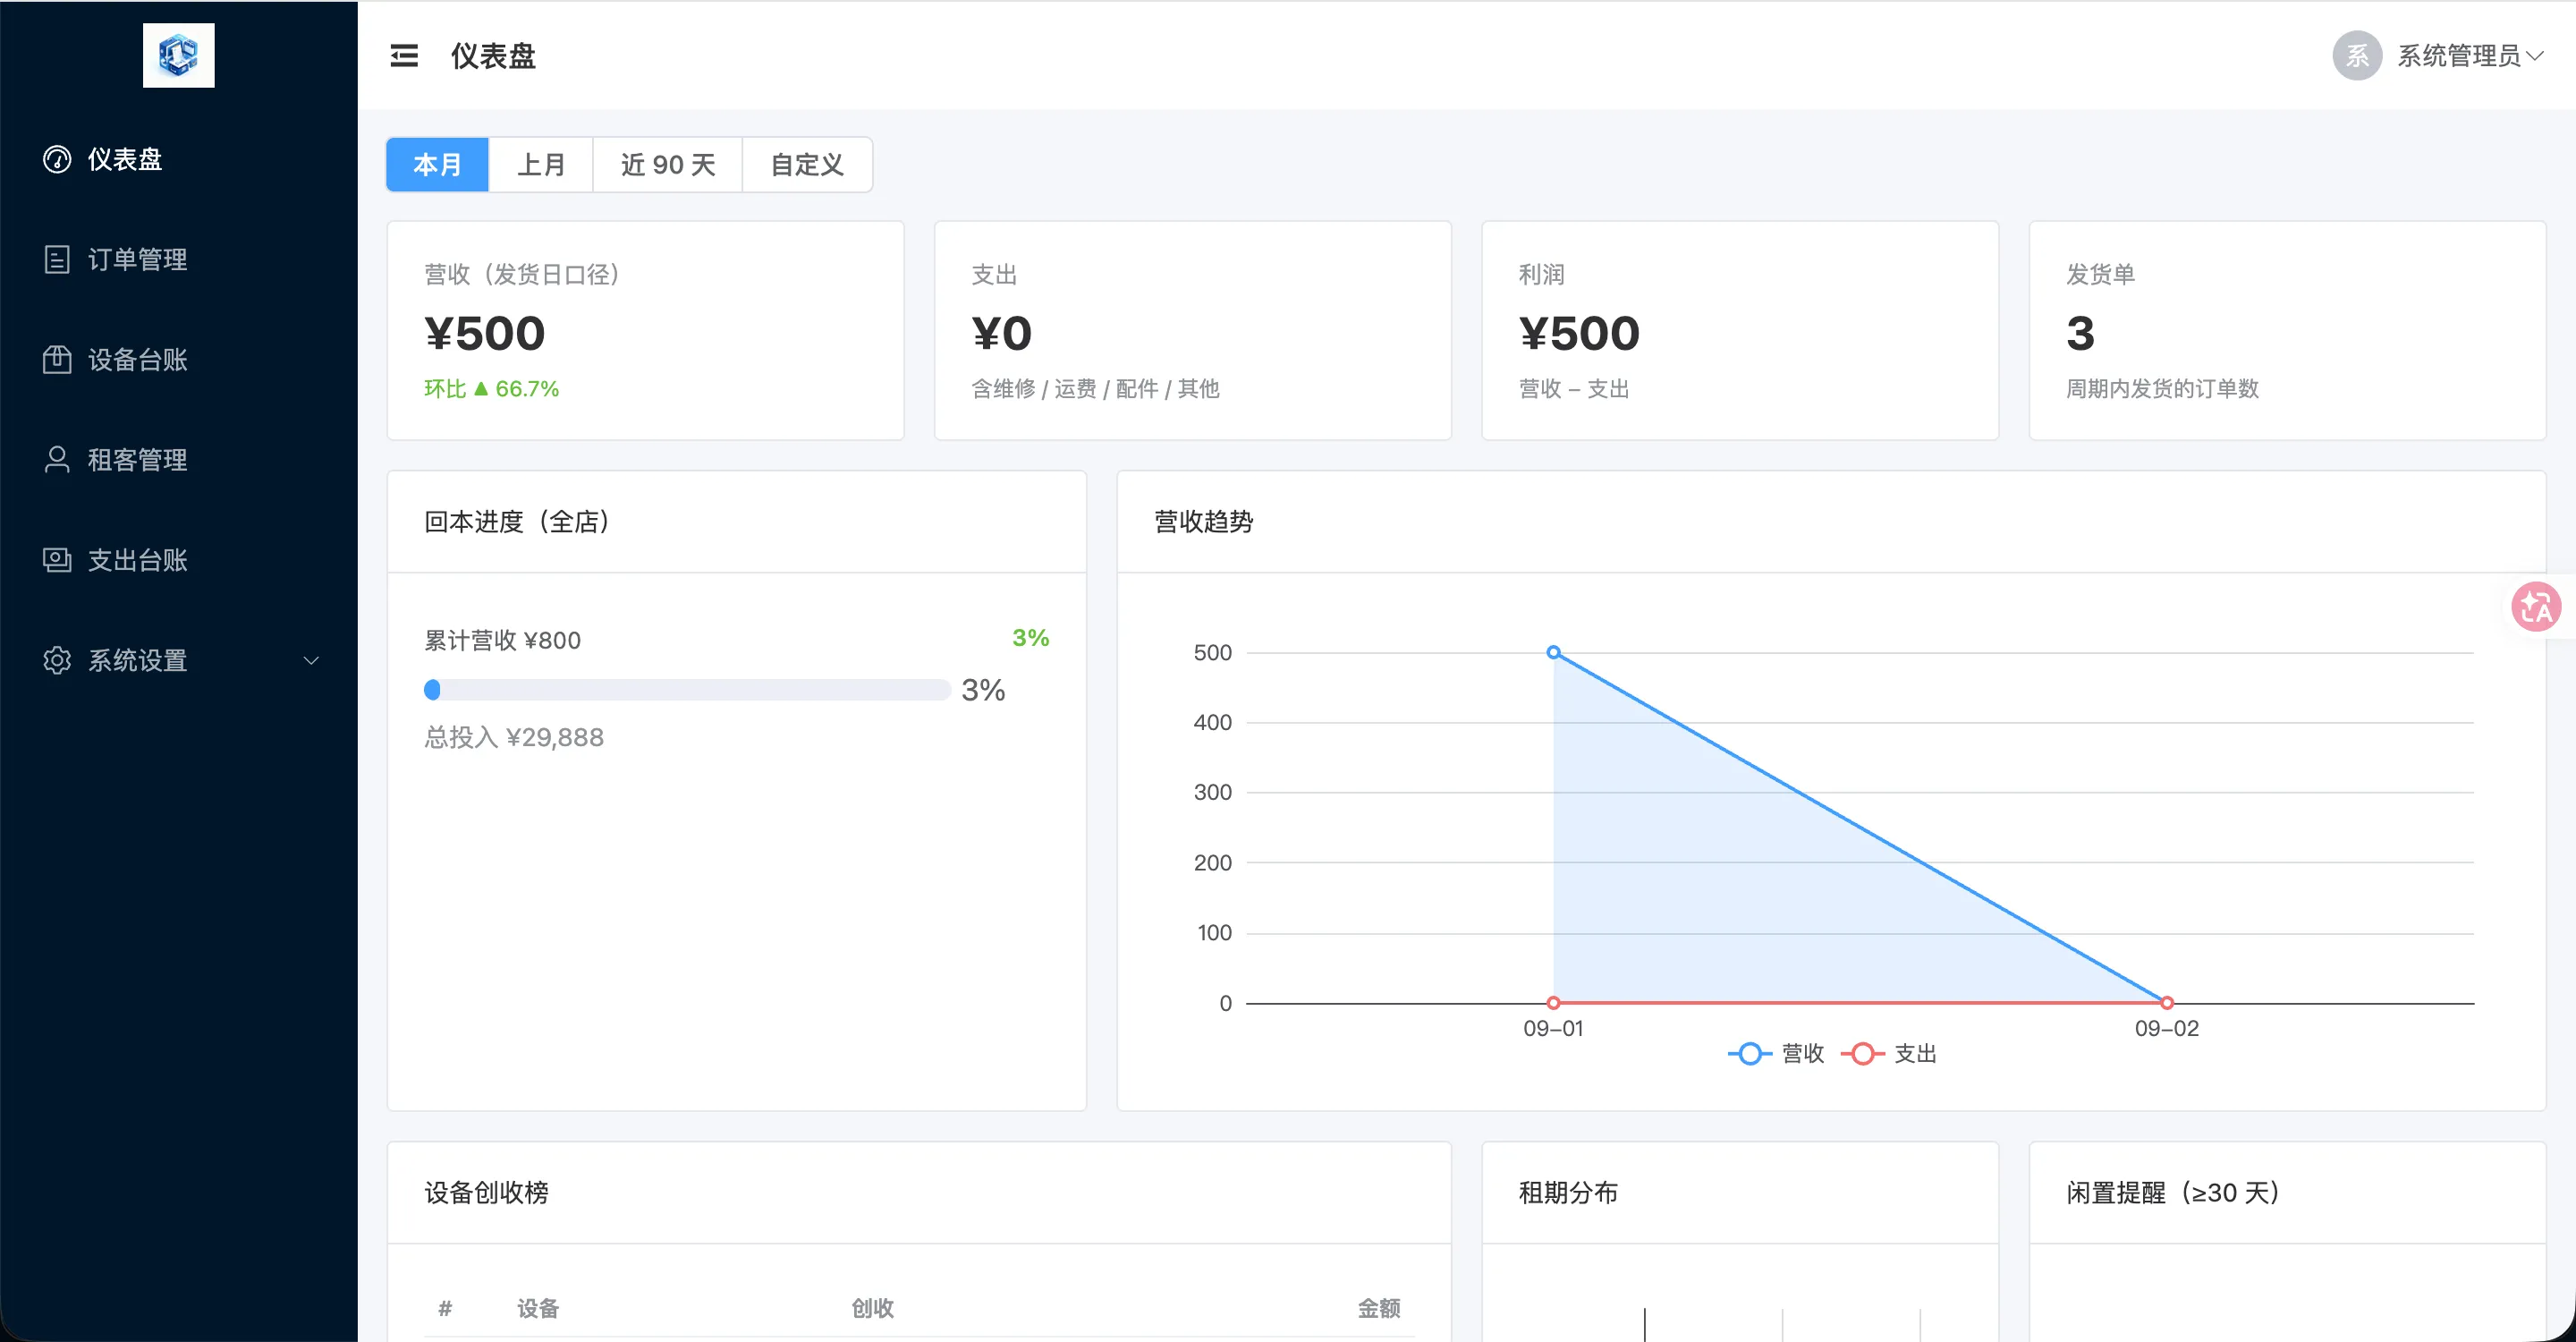
Task: Toggle 营收 series in chart legend
Action: [x=1776, y=1054]
